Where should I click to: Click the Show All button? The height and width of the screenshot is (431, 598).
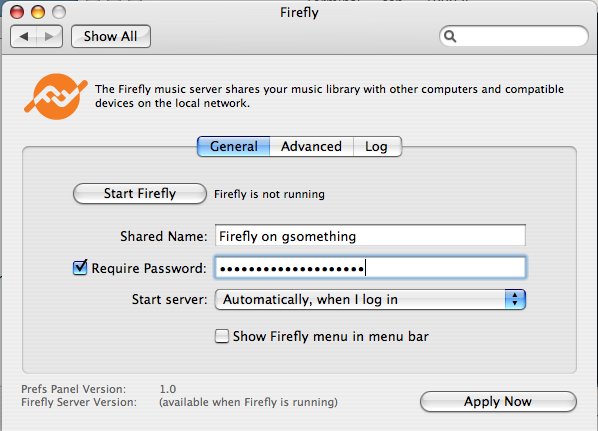point(111,37)
